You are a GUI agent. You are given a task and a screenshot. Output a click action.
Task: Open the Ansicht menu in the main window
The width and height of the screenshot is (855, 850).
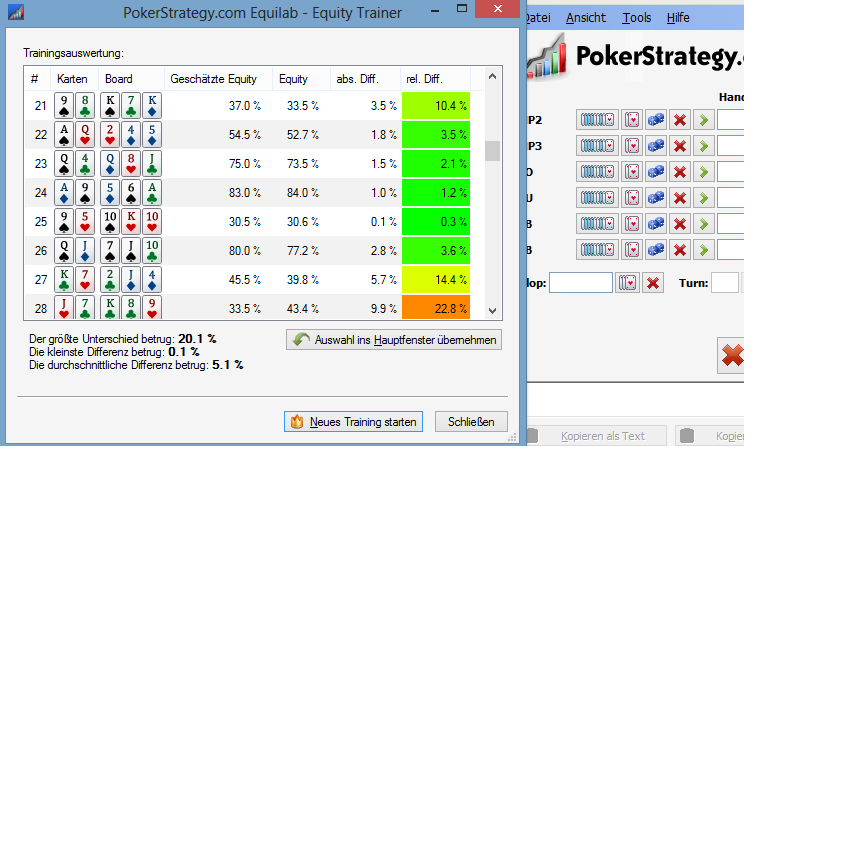586,18
